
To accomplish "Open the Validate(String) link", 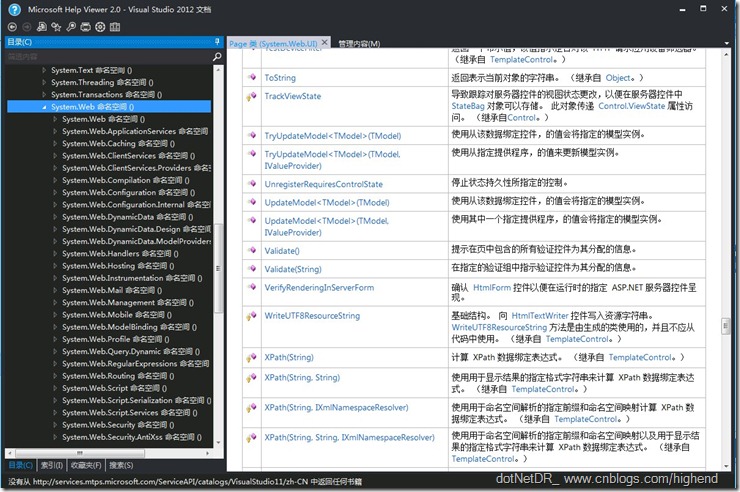I will (x=293, y=269).
